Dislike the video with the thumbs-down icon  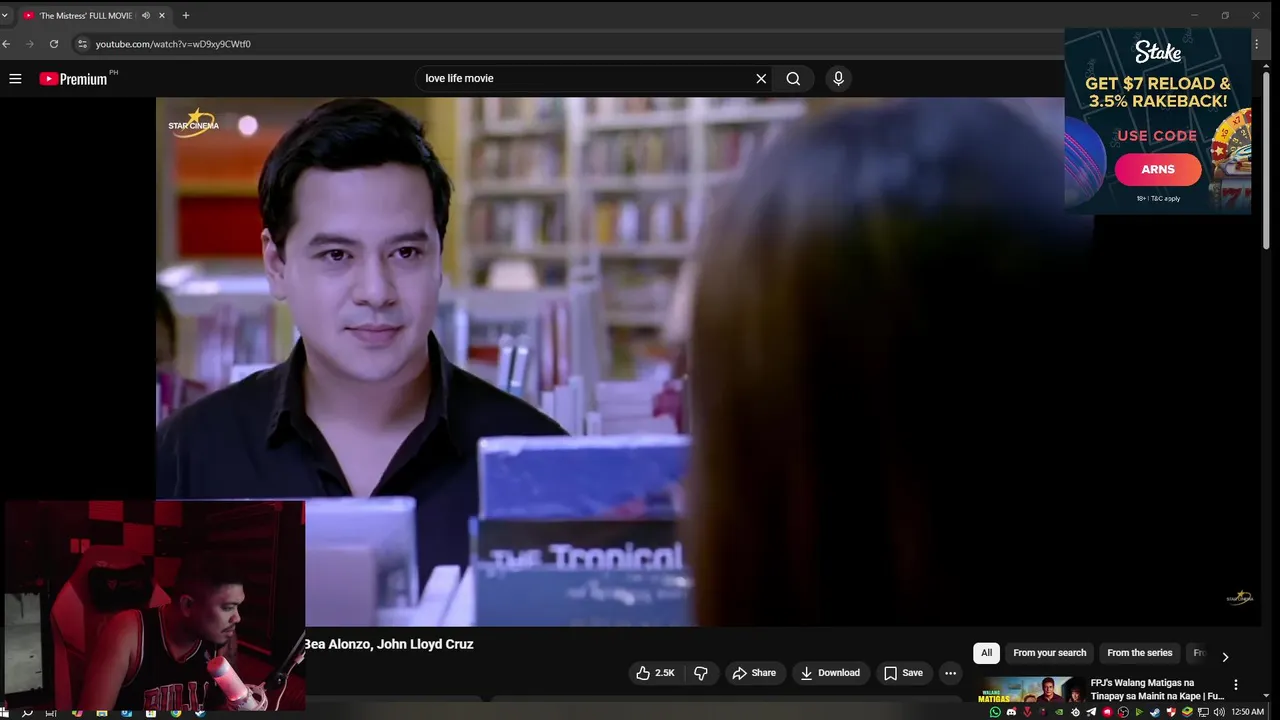pyautogui.click(x=701, y=673)
